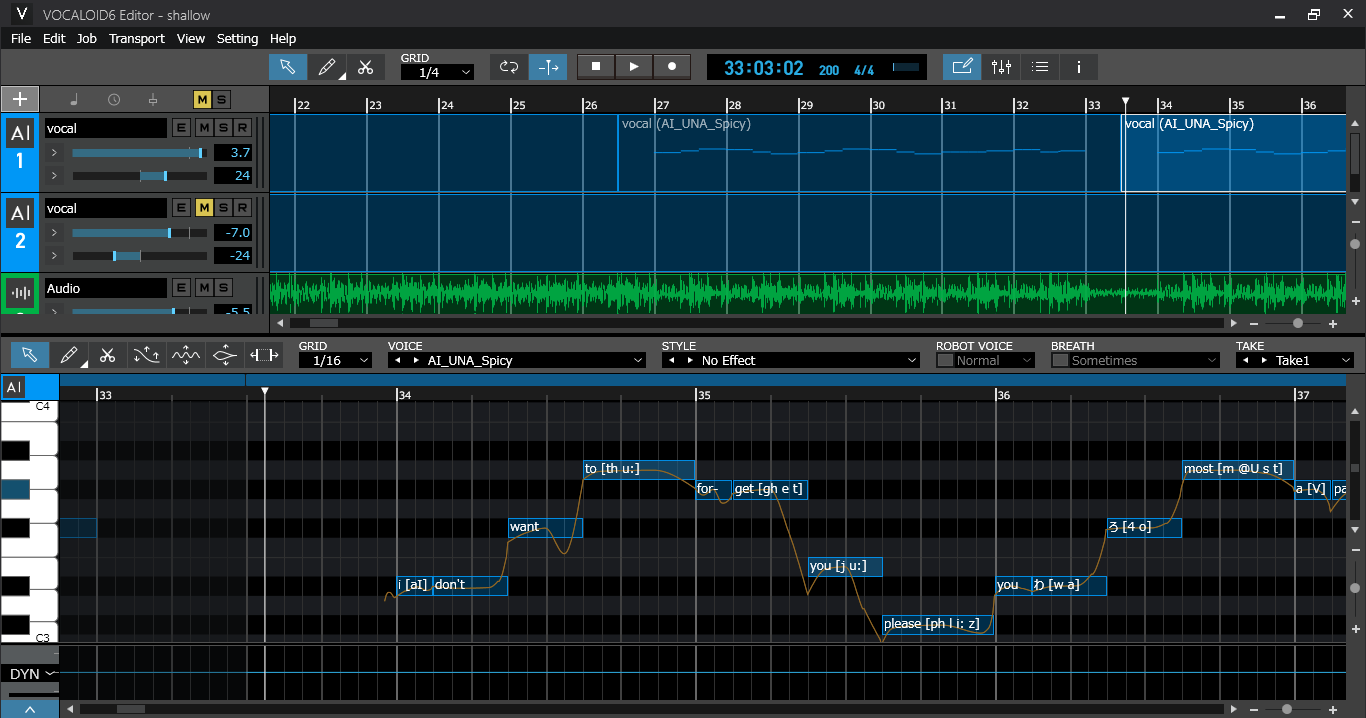Click the add track plus button
Viewport: 1366px width, 718px height.
point(20,99)
